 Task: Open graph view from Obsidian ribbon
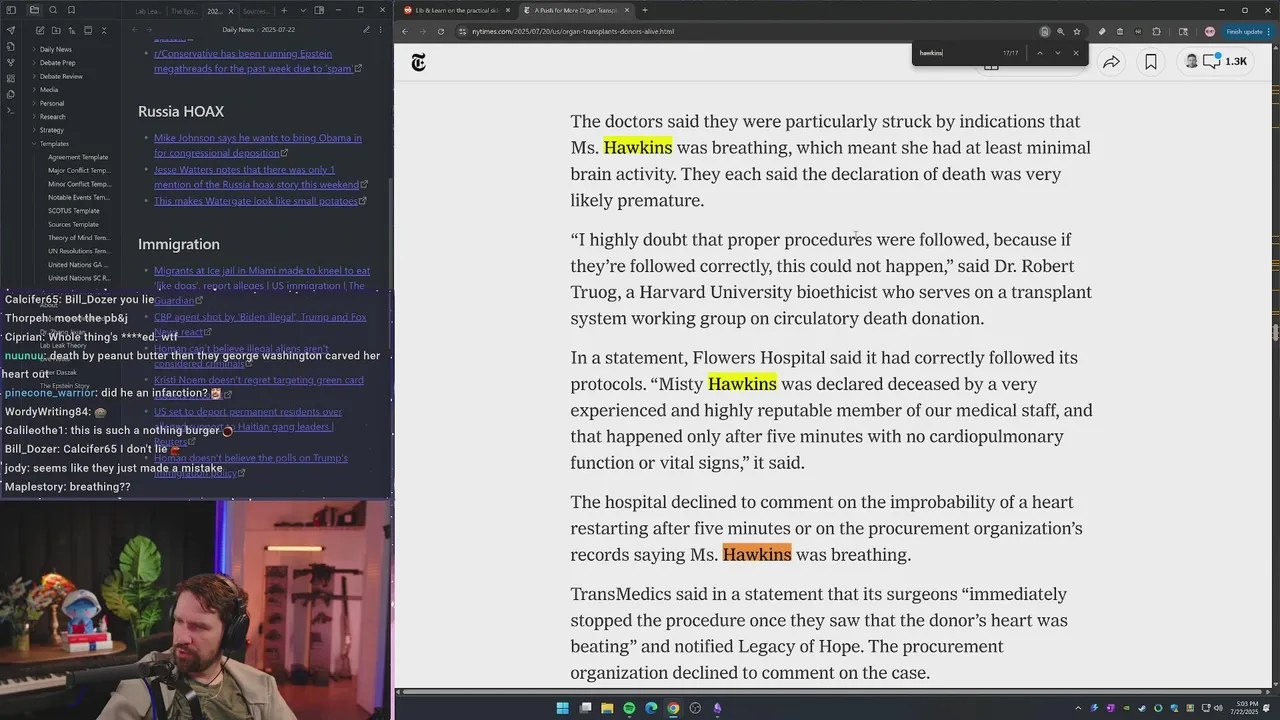(x=11, y=62)
